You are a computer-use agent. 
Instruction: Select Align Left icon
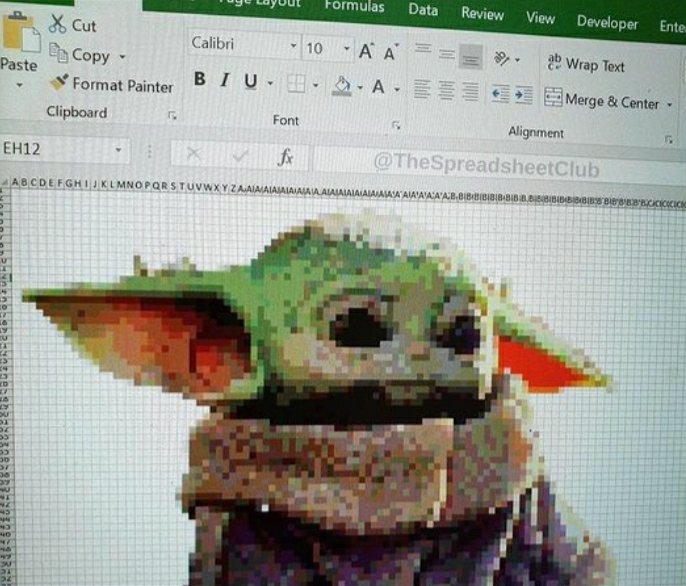coord(422,89)
